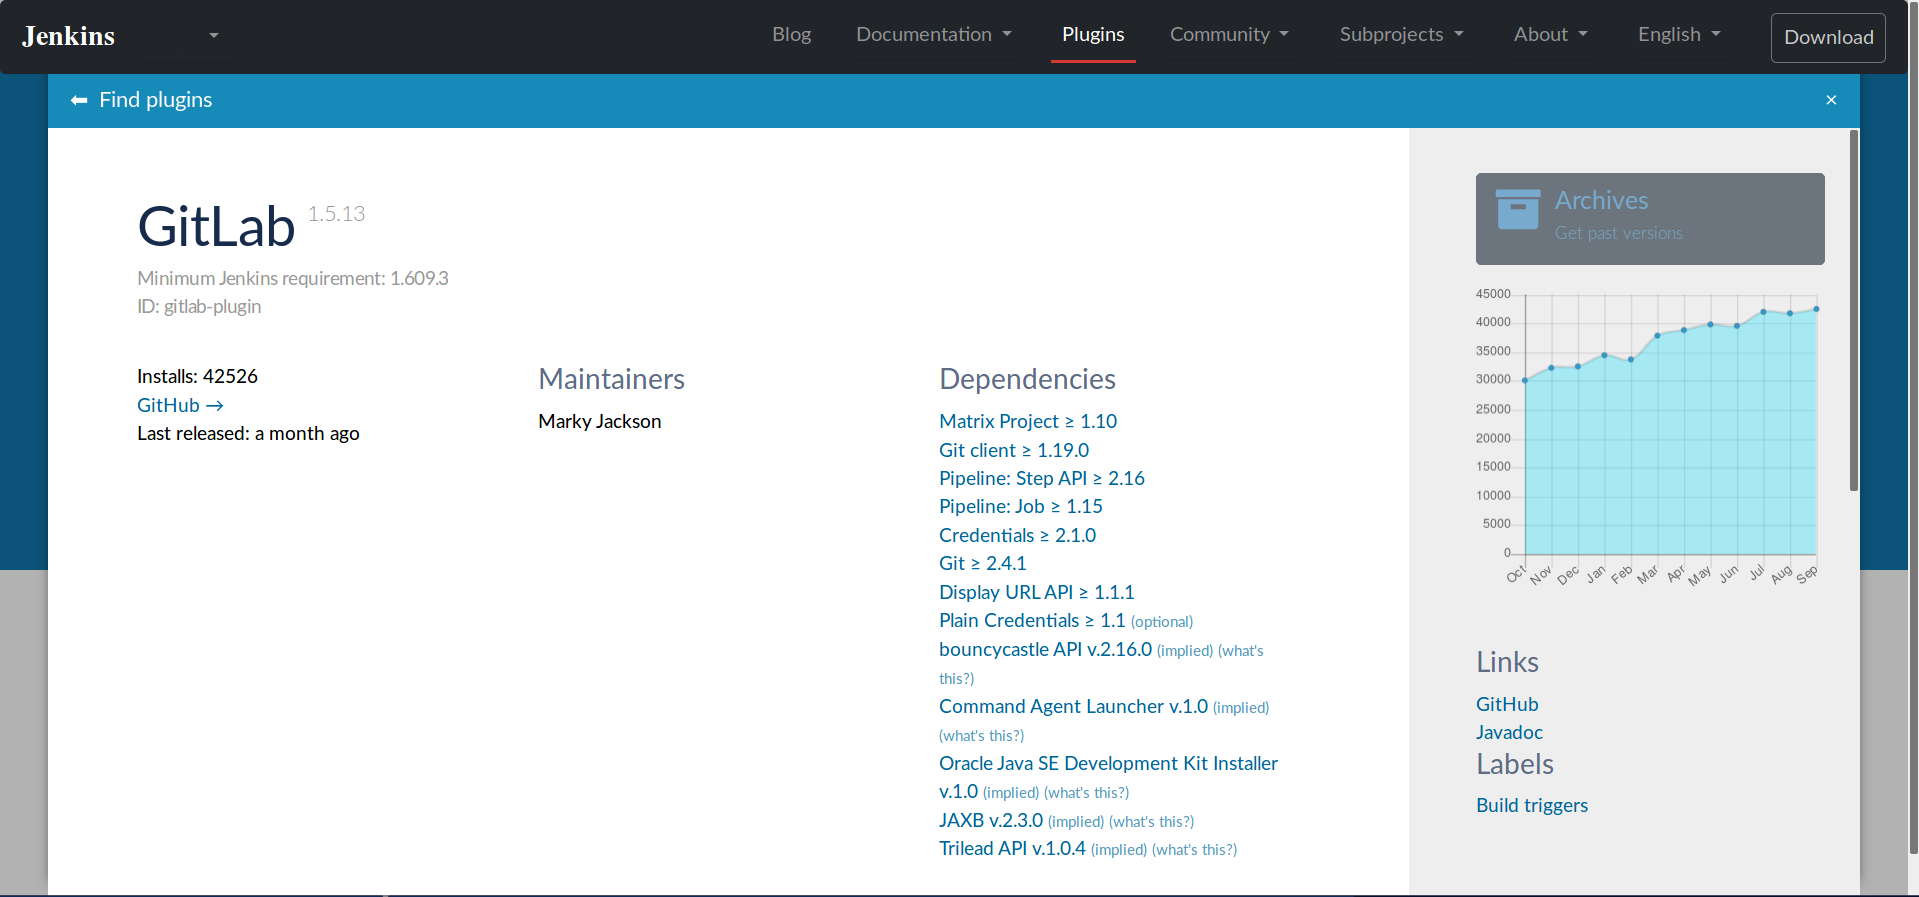Image resolution: width=1919 pixels, height=897 pixels.
Task: Click the GitHub arrow link under Installs
Action: [x=180, y=405]
